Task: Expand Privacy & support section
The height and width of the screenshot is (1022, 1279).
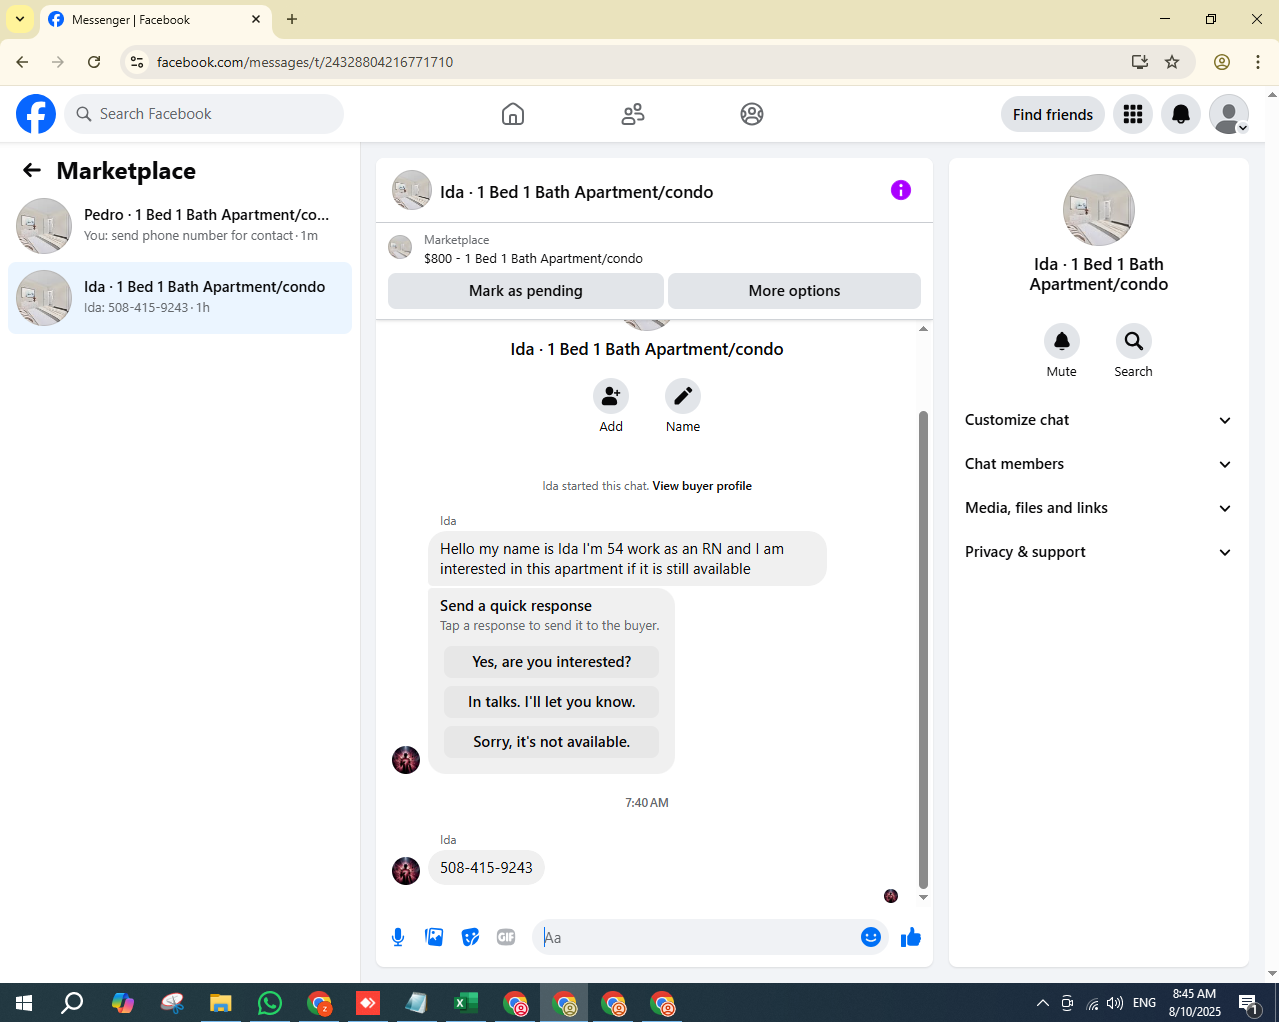Action: [1098, 552]
